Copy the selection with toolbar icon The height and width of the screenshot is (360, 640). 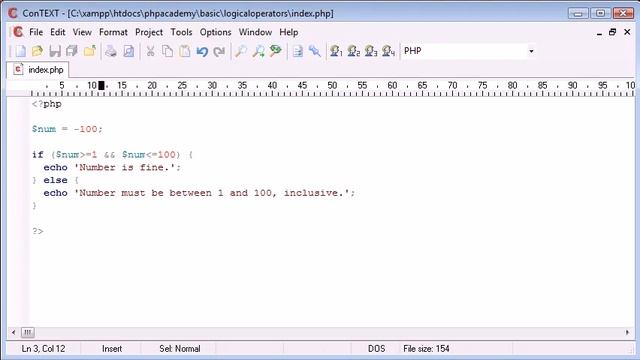click(x=167, y=51)
